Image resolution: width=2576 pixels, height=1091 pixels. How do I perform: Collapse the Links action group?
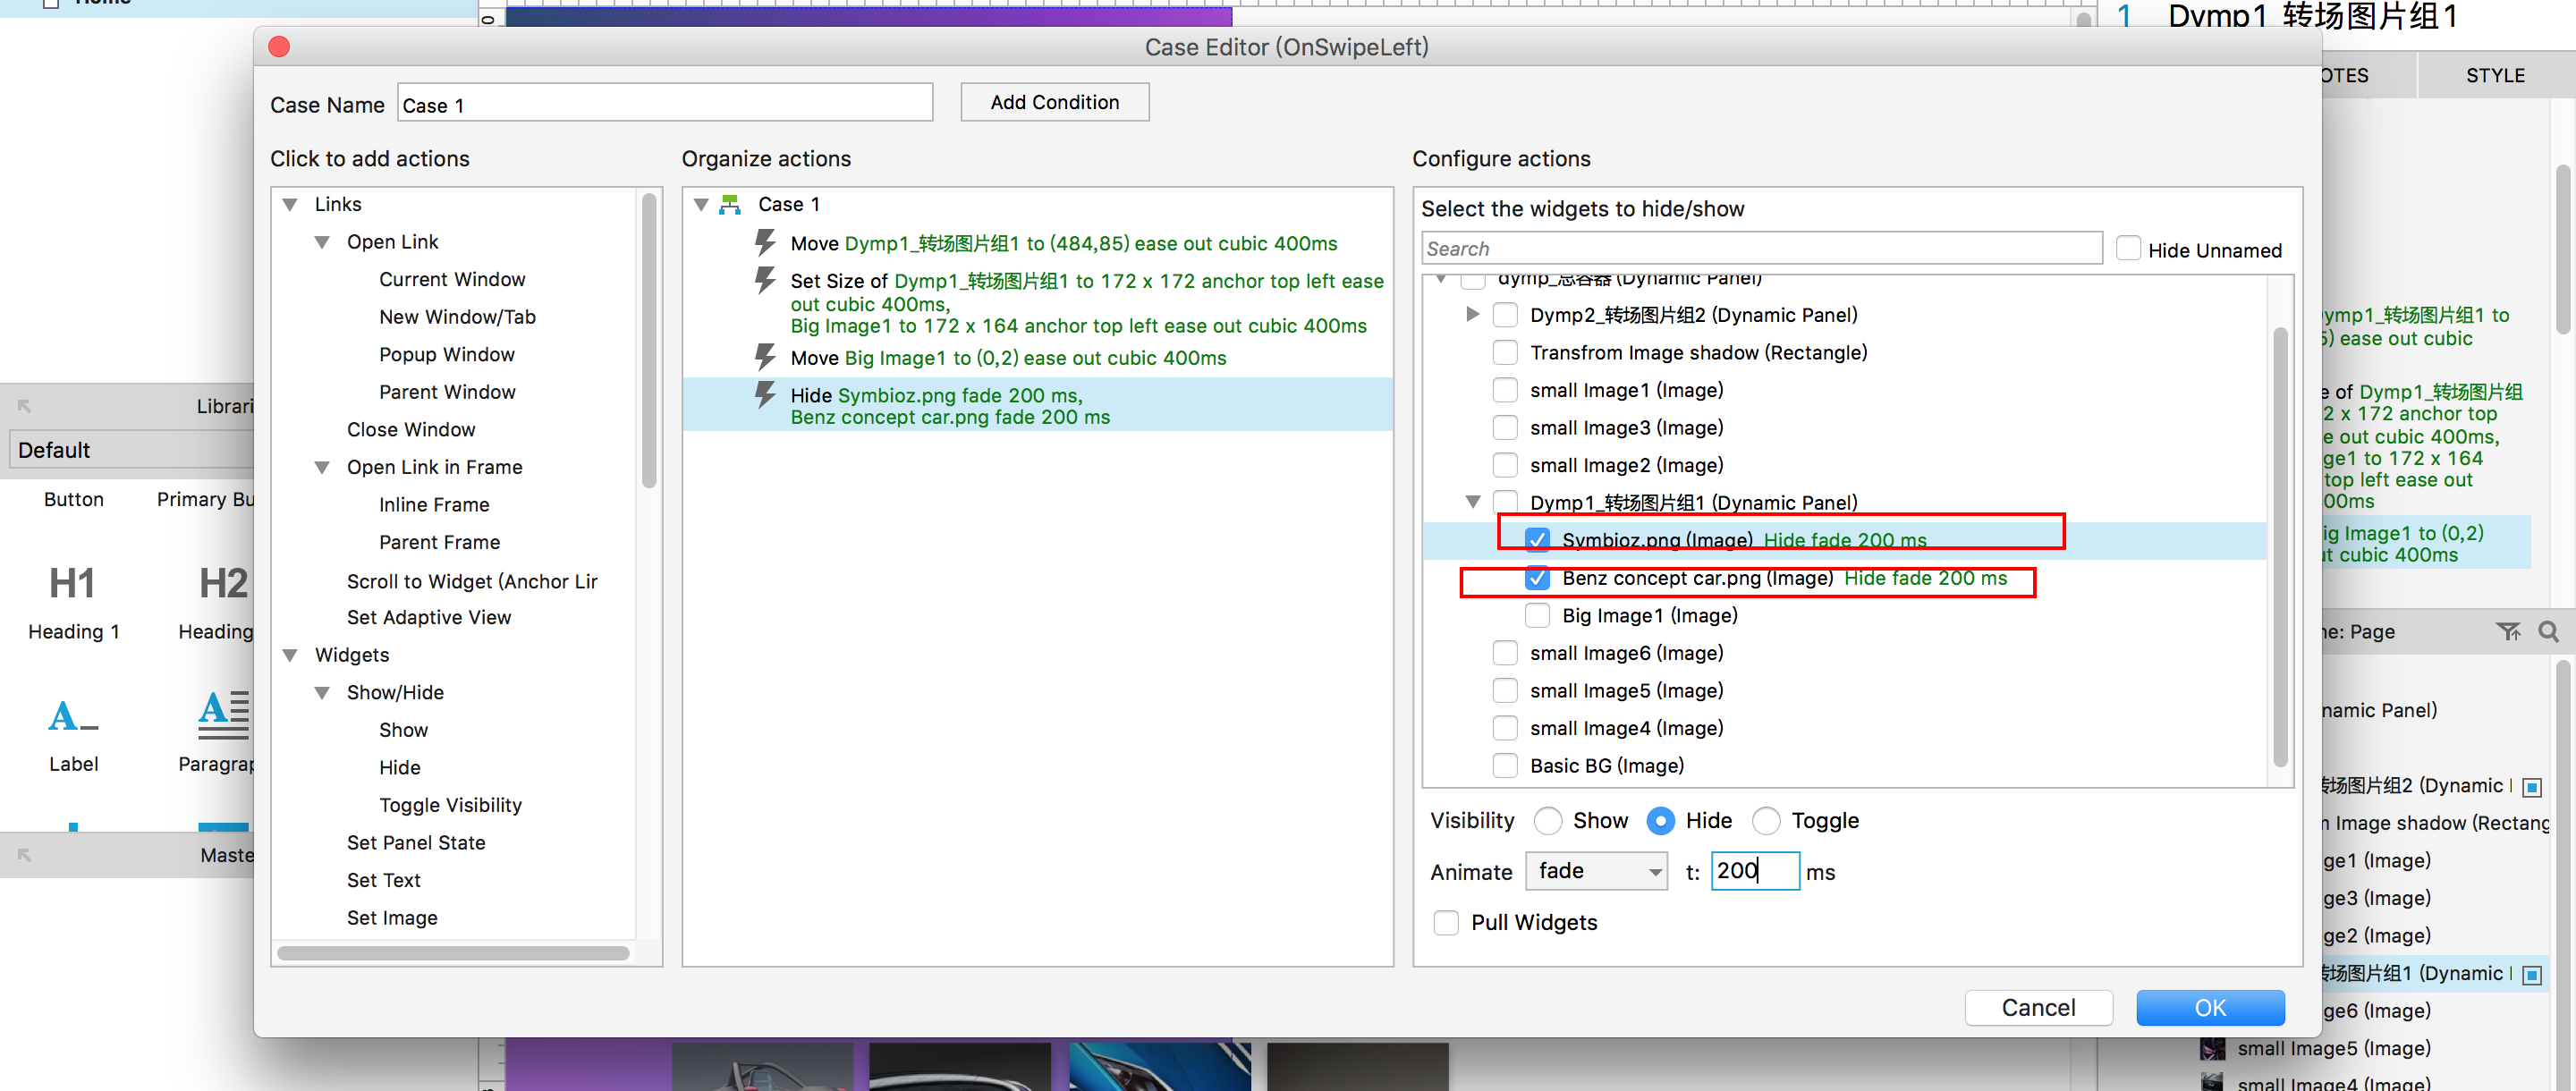click(290, 204)
